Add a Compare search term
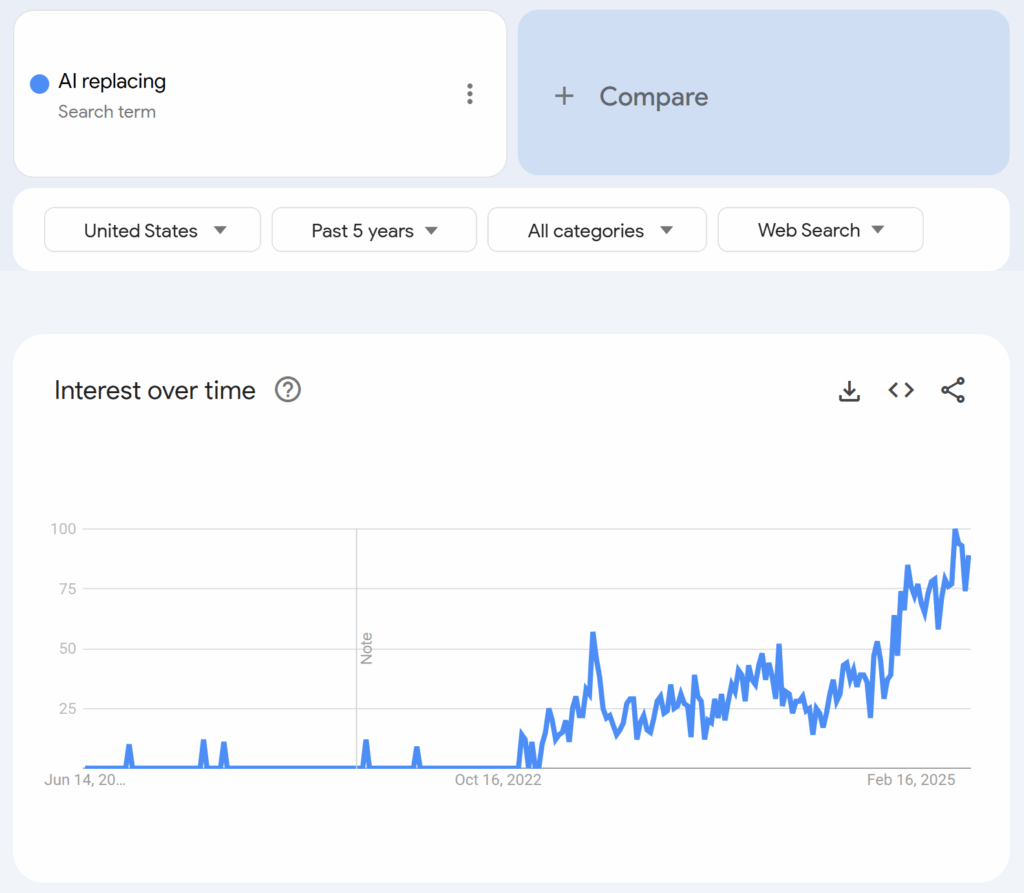The height and width of the screenshot is (893, 1024). tap(763, 93)
